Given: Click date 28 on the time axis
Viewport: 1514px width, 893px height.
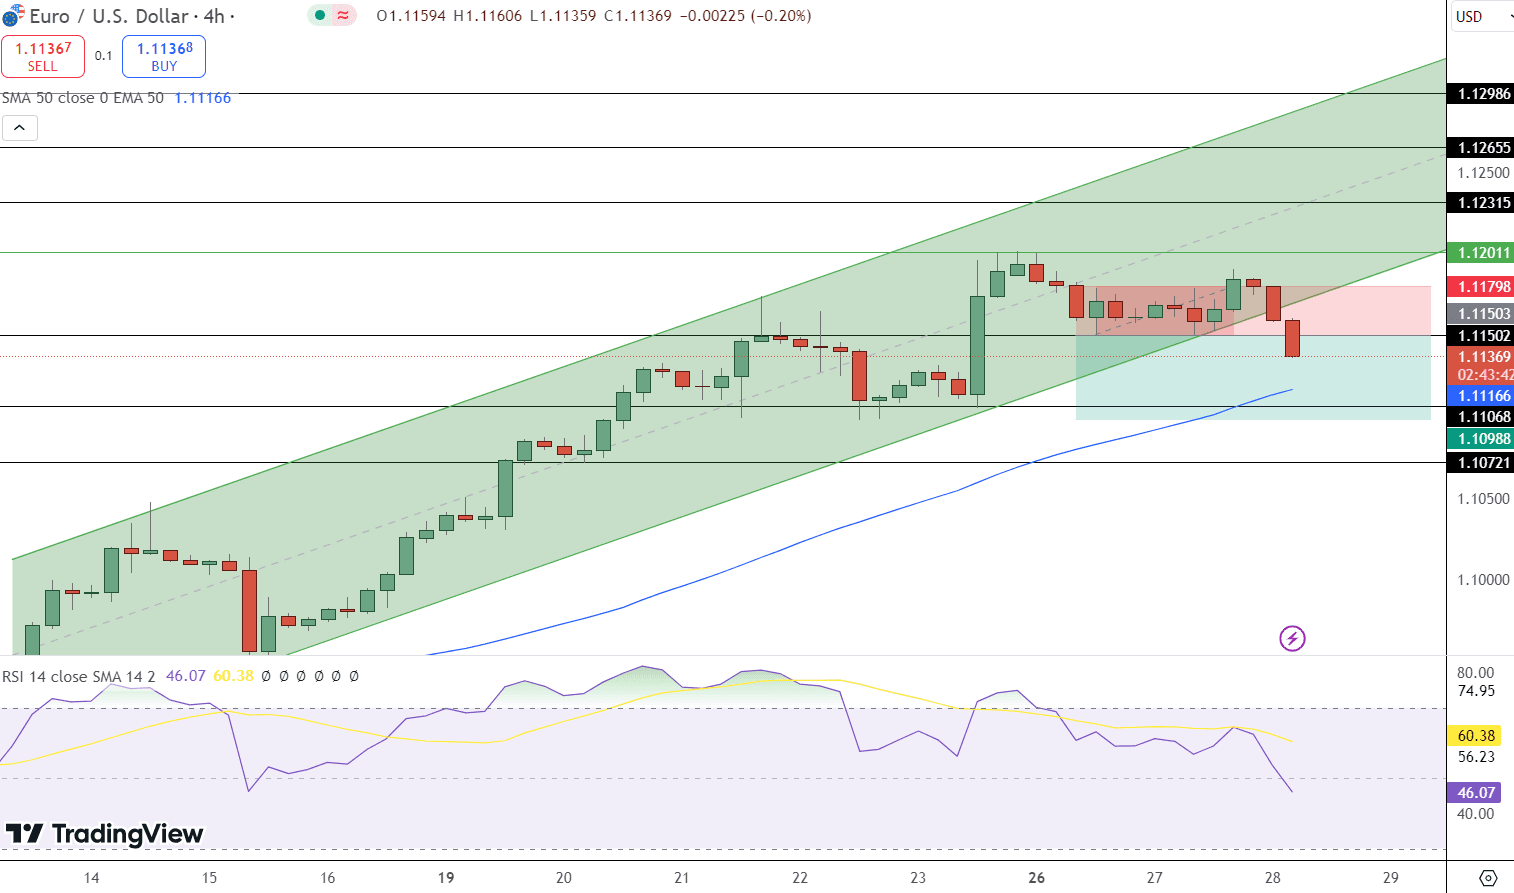Looking at the screenshot, I should 1272,878.
